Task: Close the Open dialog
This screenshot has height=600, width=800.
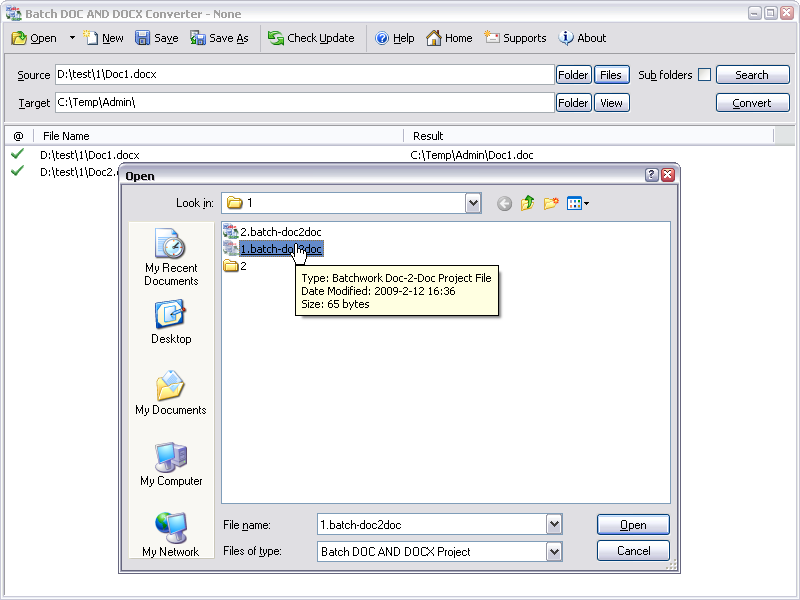Action: [x=668, y=176]
